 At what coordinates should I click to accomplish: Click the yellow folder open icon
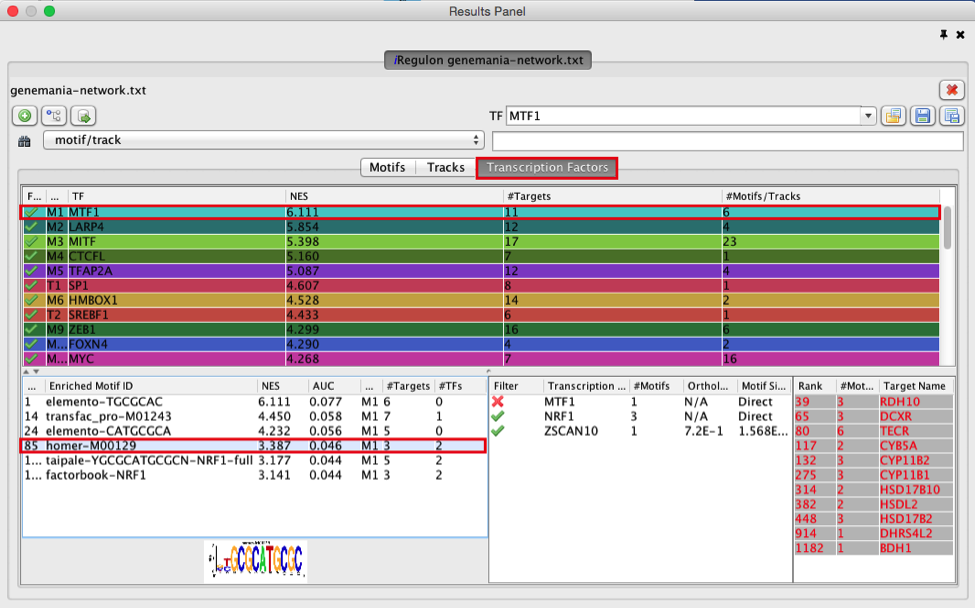(893, 116)
